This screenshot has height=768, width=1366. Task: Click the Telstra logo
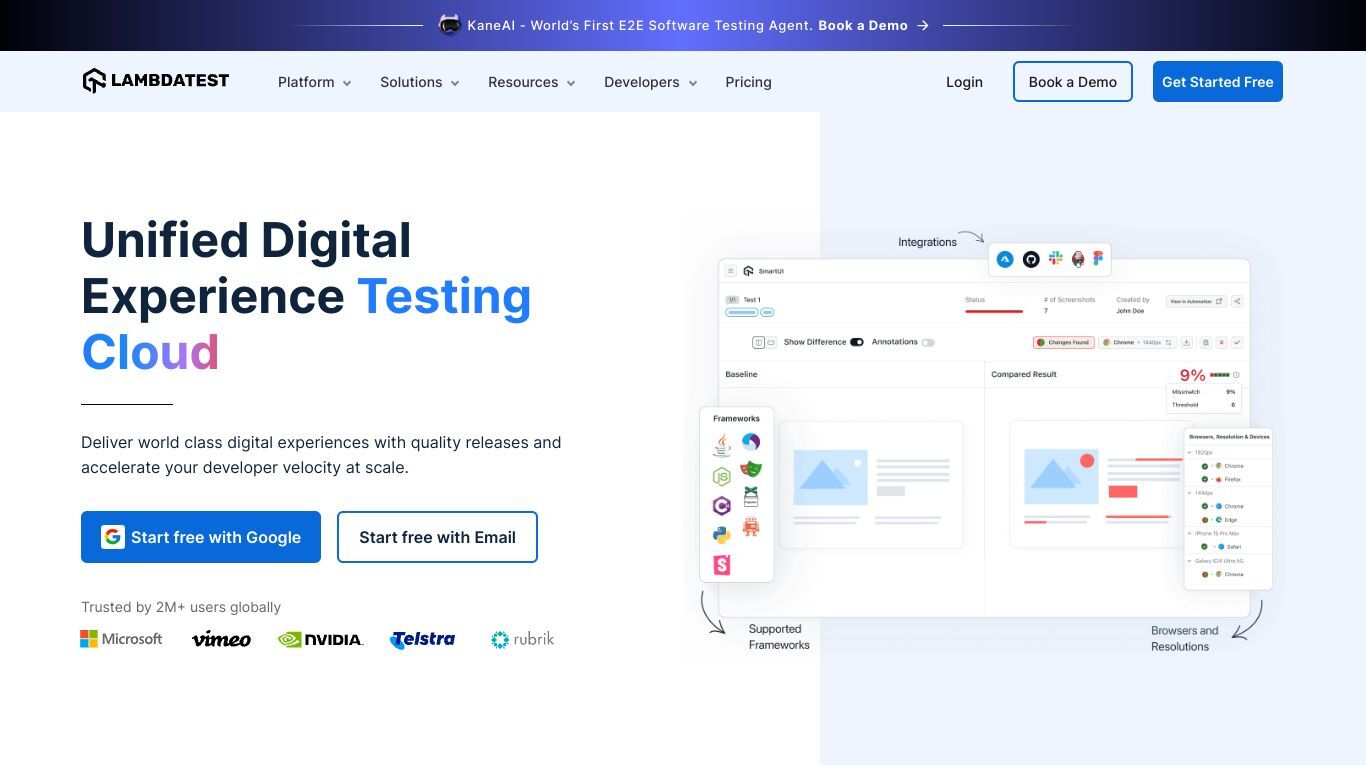click(x=423, y=639)
